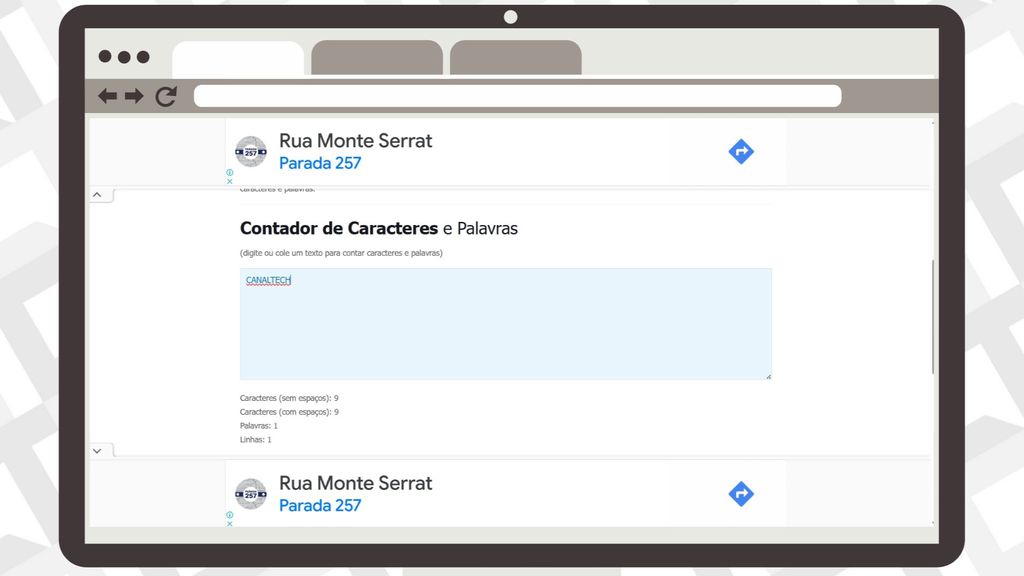This screenshot has height=576, width=1024.
Task: Click top ad 'Parada 257' link
Action: [x=320, y=163]
